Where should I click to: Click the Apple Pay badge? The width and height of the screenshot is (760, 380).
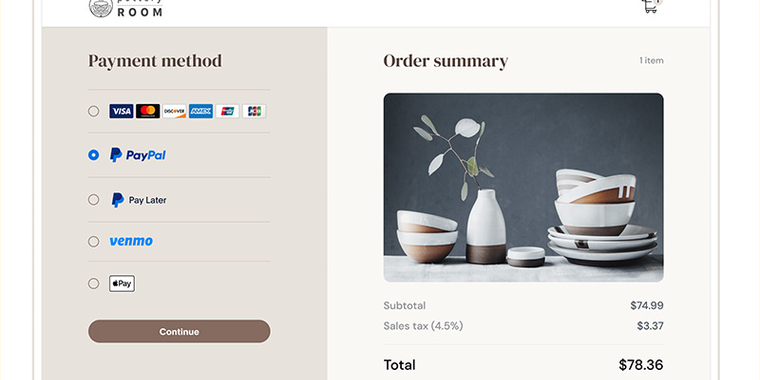[x=122, y=284]
